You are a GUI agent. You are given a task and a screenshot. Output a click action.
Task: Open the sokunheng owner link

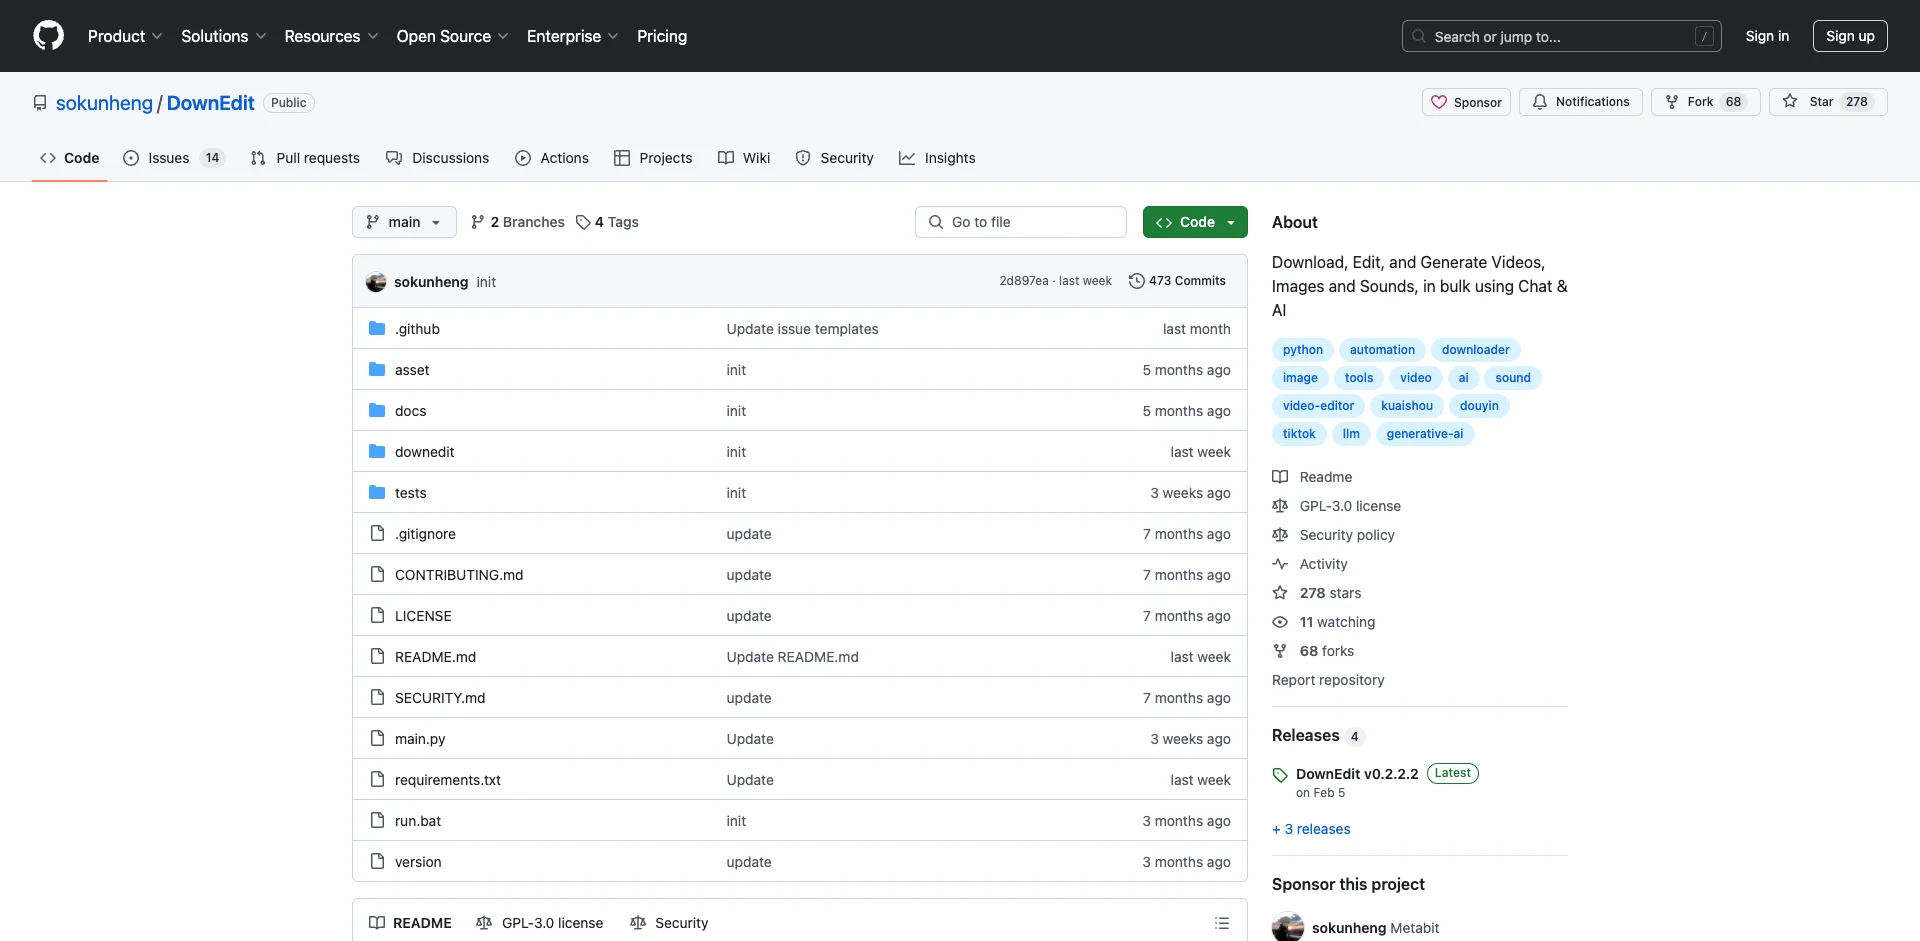104,103
